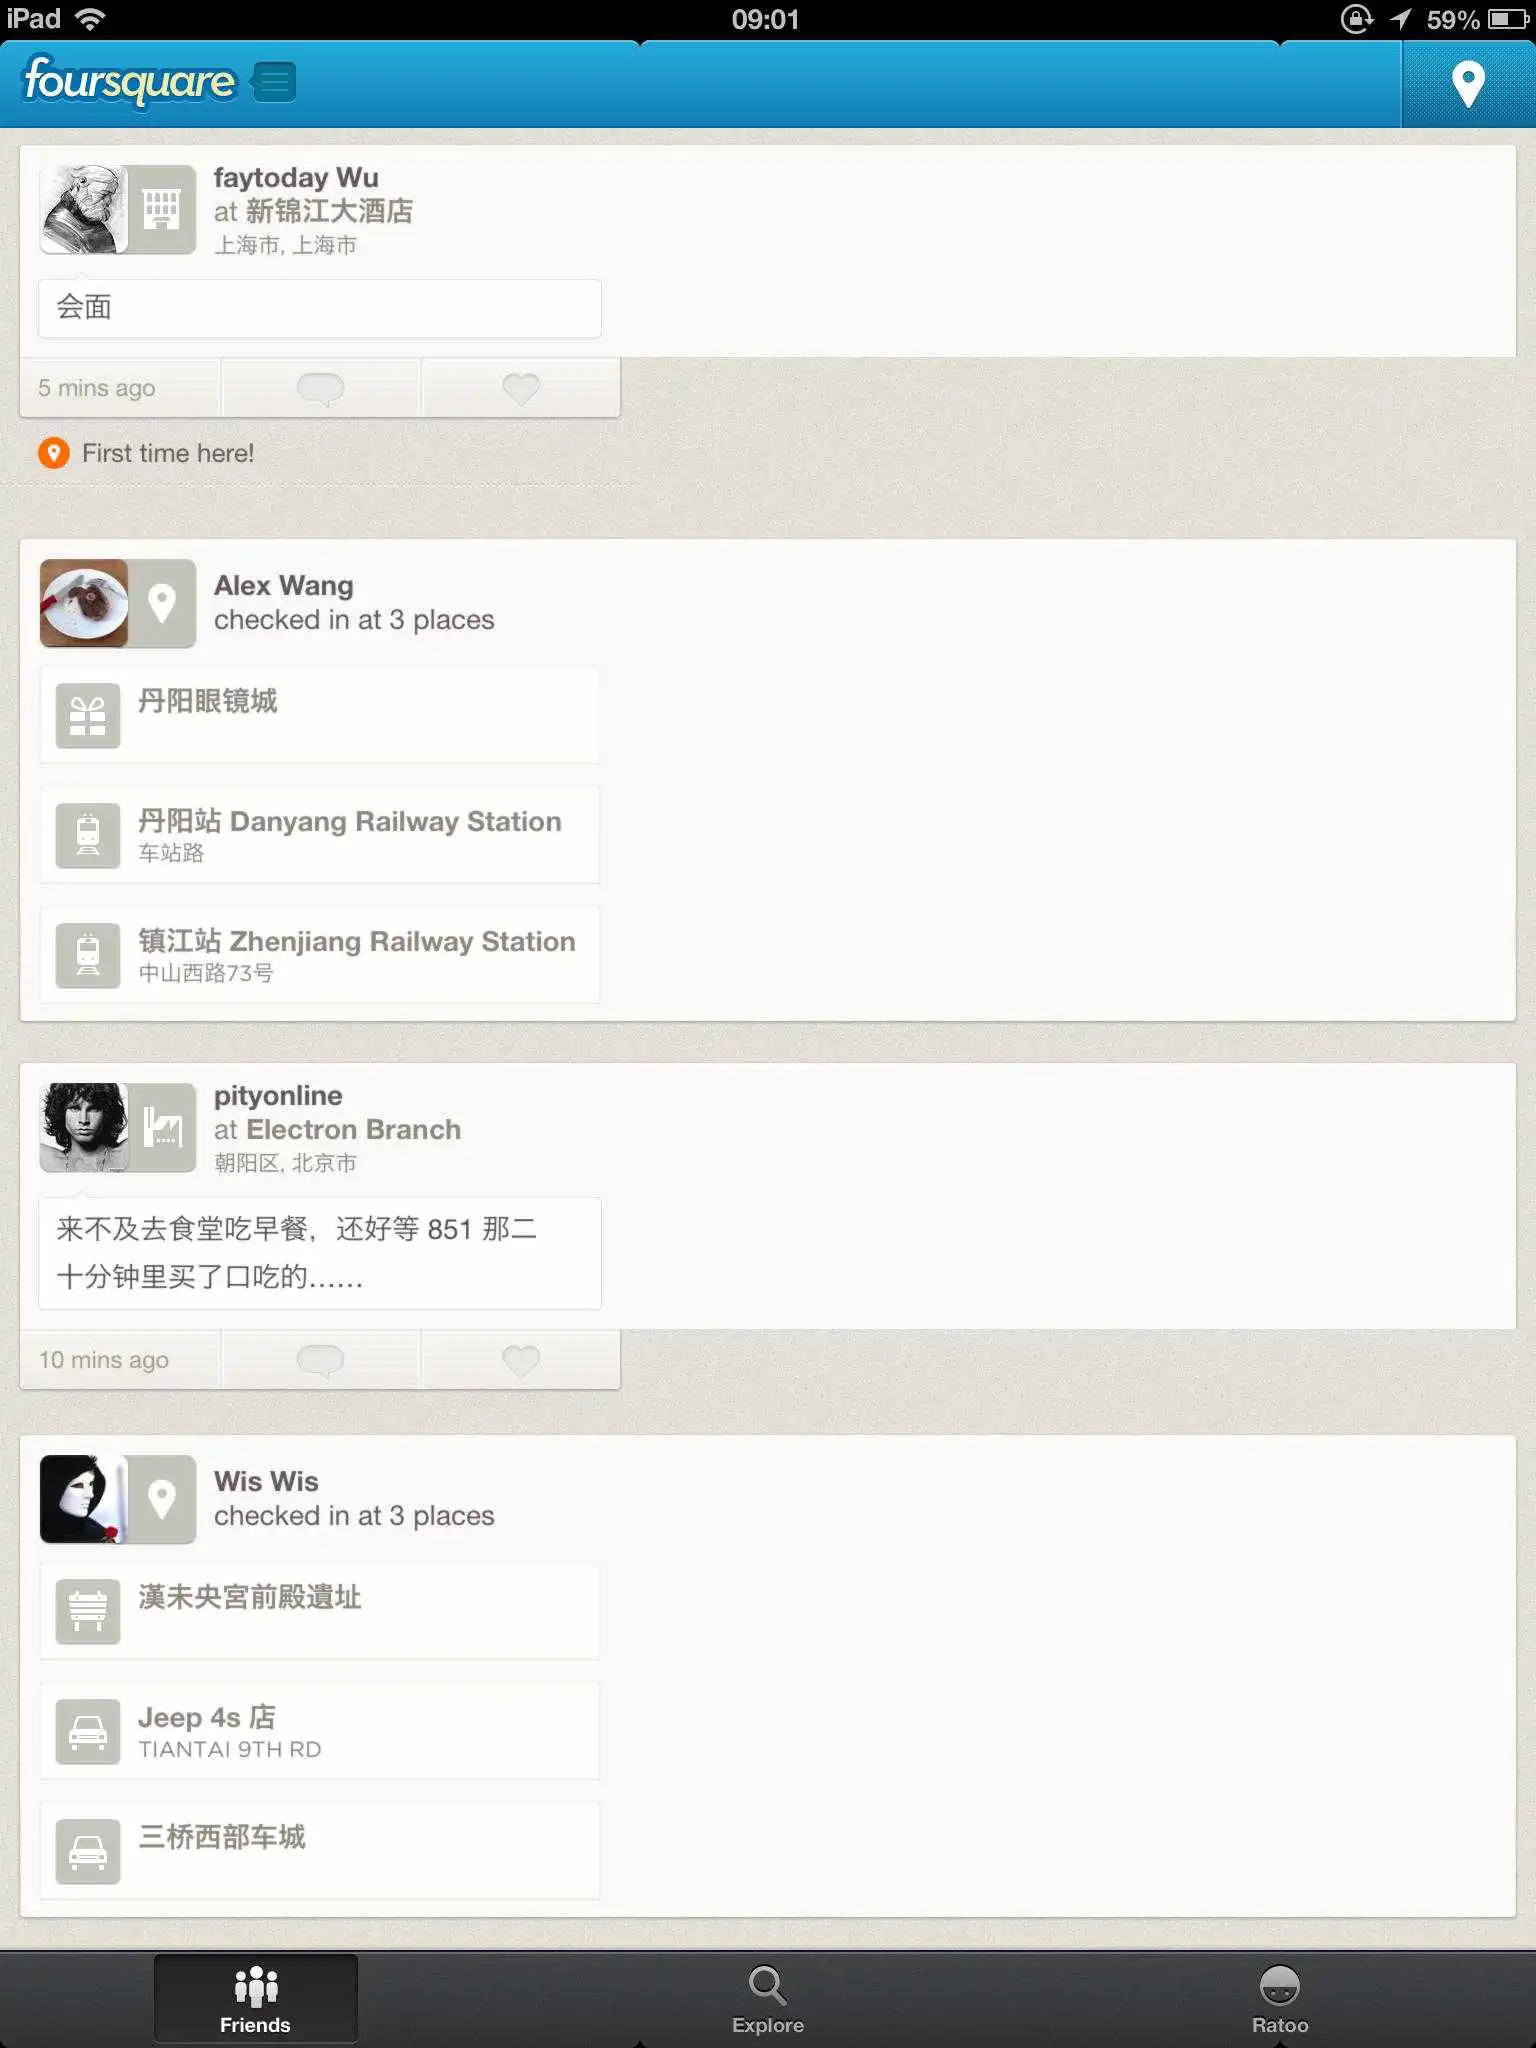Image resolution: width=1536 pixels, height=2048 pixels.
Task: Comment on faytoday Wu's check-in
Action: click(320, 388)
